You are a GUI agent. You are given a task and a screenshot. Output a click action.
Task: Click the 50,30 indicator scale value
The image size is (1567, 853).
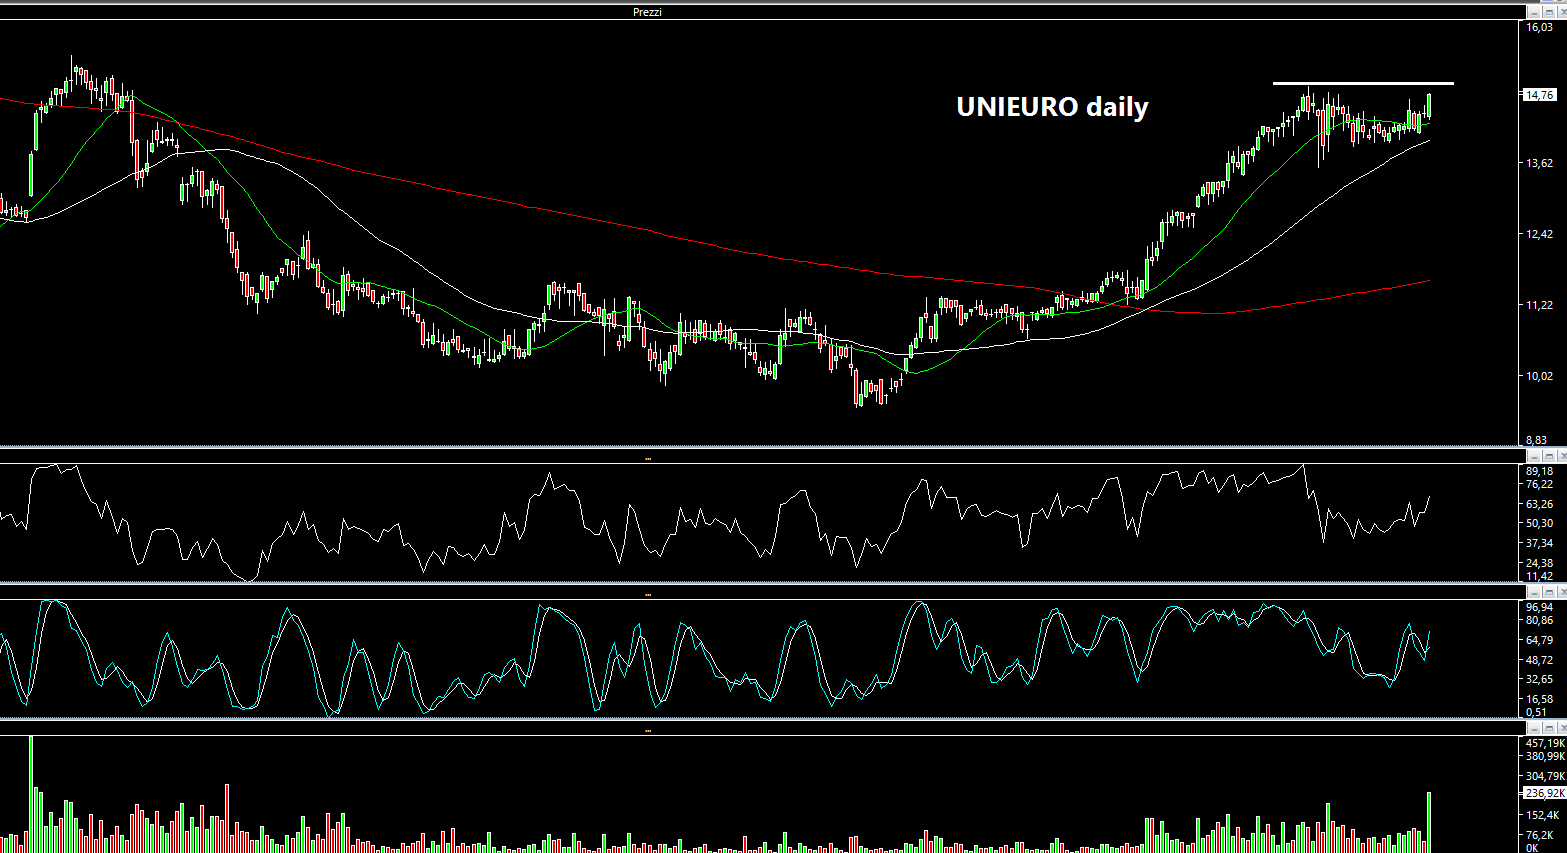(x=1539, y=523)
